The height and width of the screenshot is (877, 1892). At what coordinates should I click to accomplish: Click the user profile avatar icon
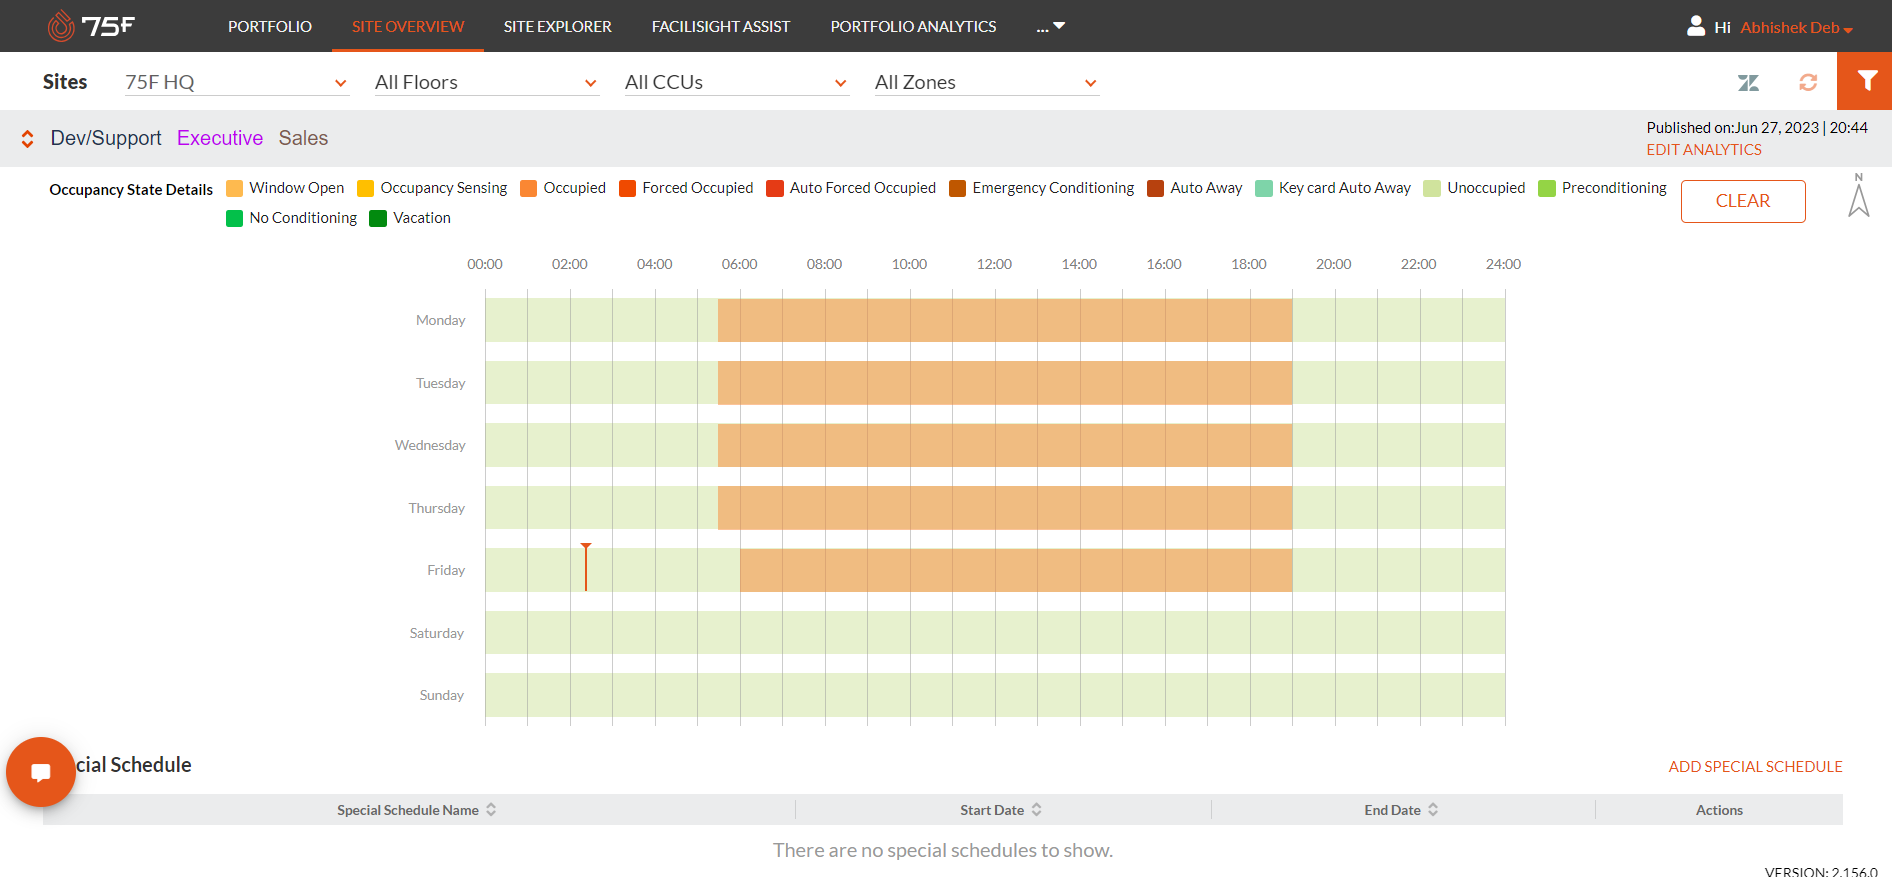[1696, 26]
